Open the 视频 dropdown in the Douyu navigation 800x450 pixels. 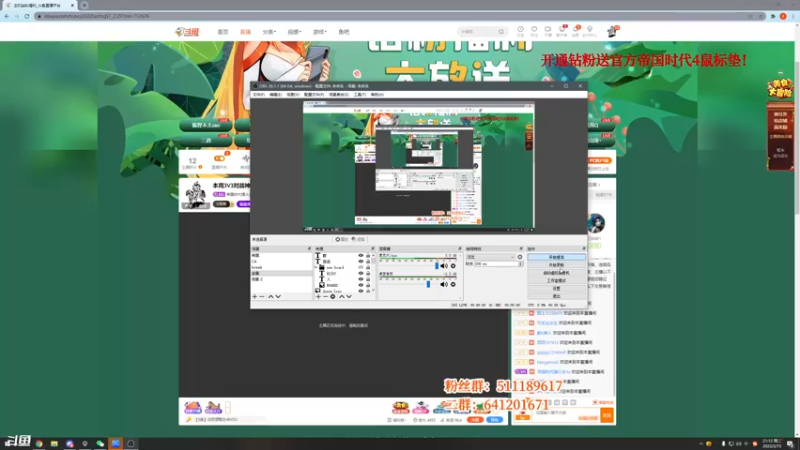(294, 32)
